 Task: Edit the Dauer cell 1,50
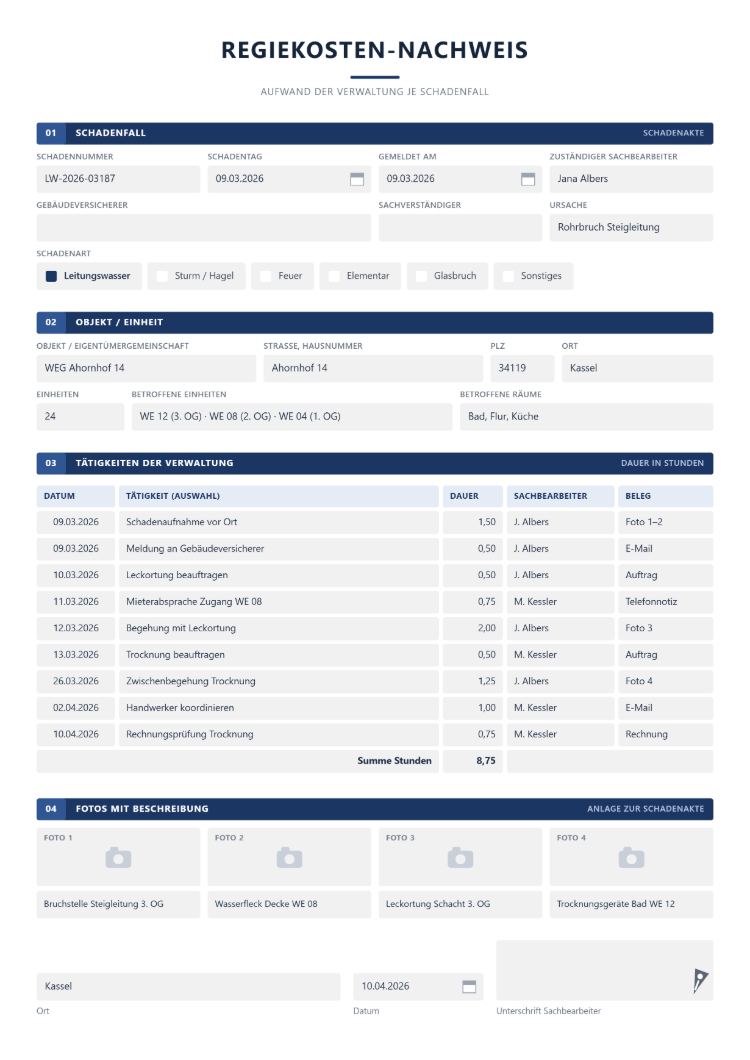pos(473,523)
